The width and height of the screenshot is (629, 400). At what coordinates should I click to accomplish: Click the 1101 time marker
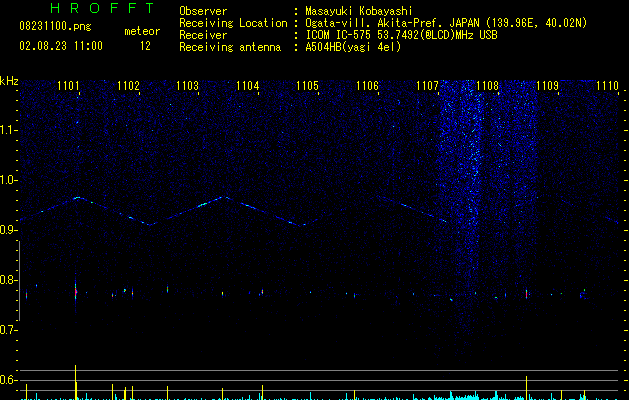pos(68,86)
